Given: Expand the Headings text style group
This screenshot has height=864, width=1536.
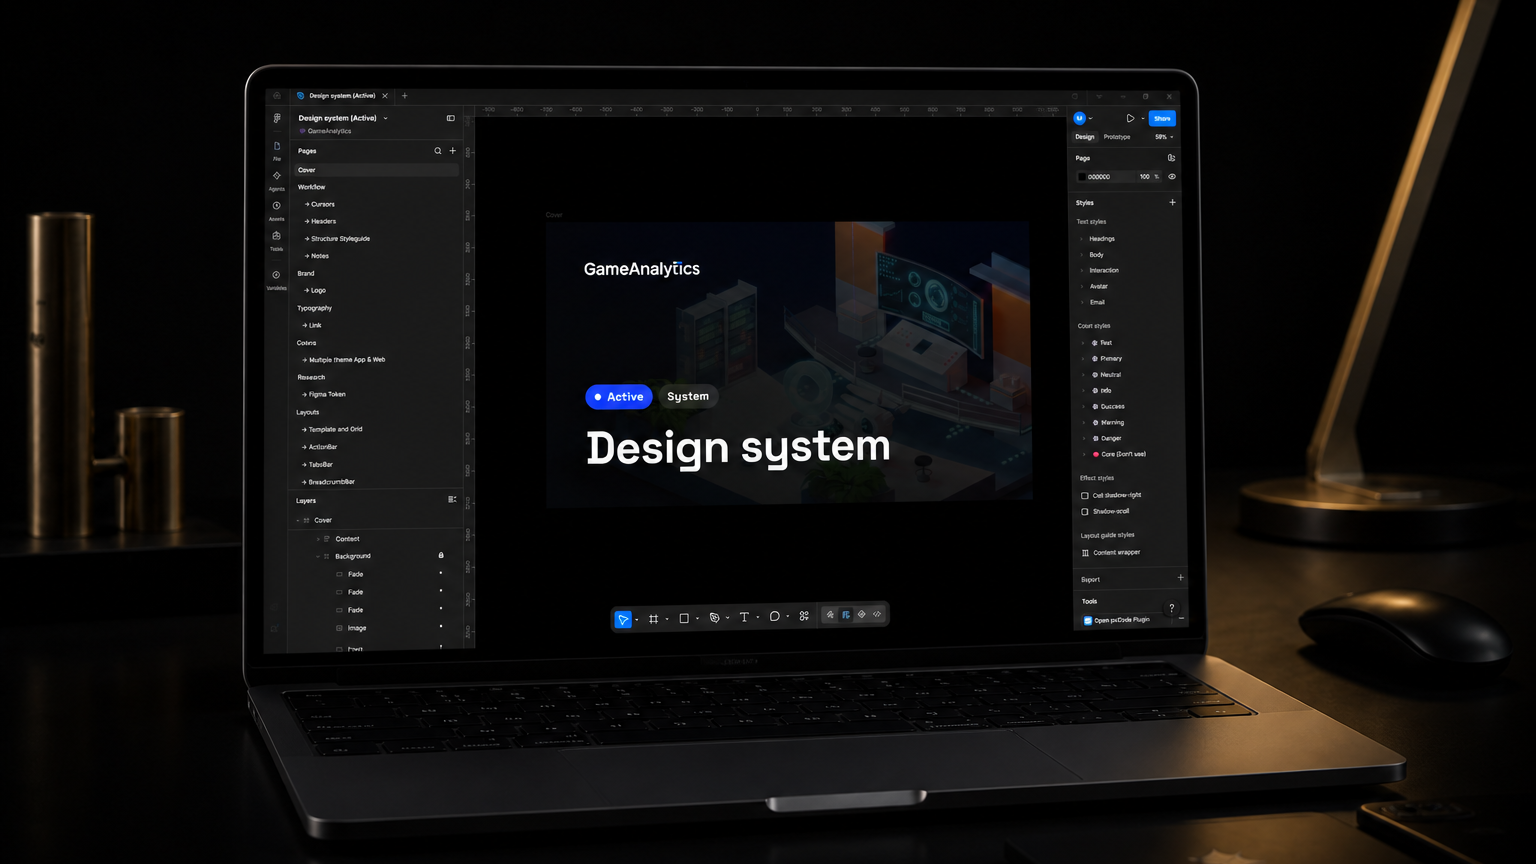Looking at the screenshot, I should click(1082, 239).
